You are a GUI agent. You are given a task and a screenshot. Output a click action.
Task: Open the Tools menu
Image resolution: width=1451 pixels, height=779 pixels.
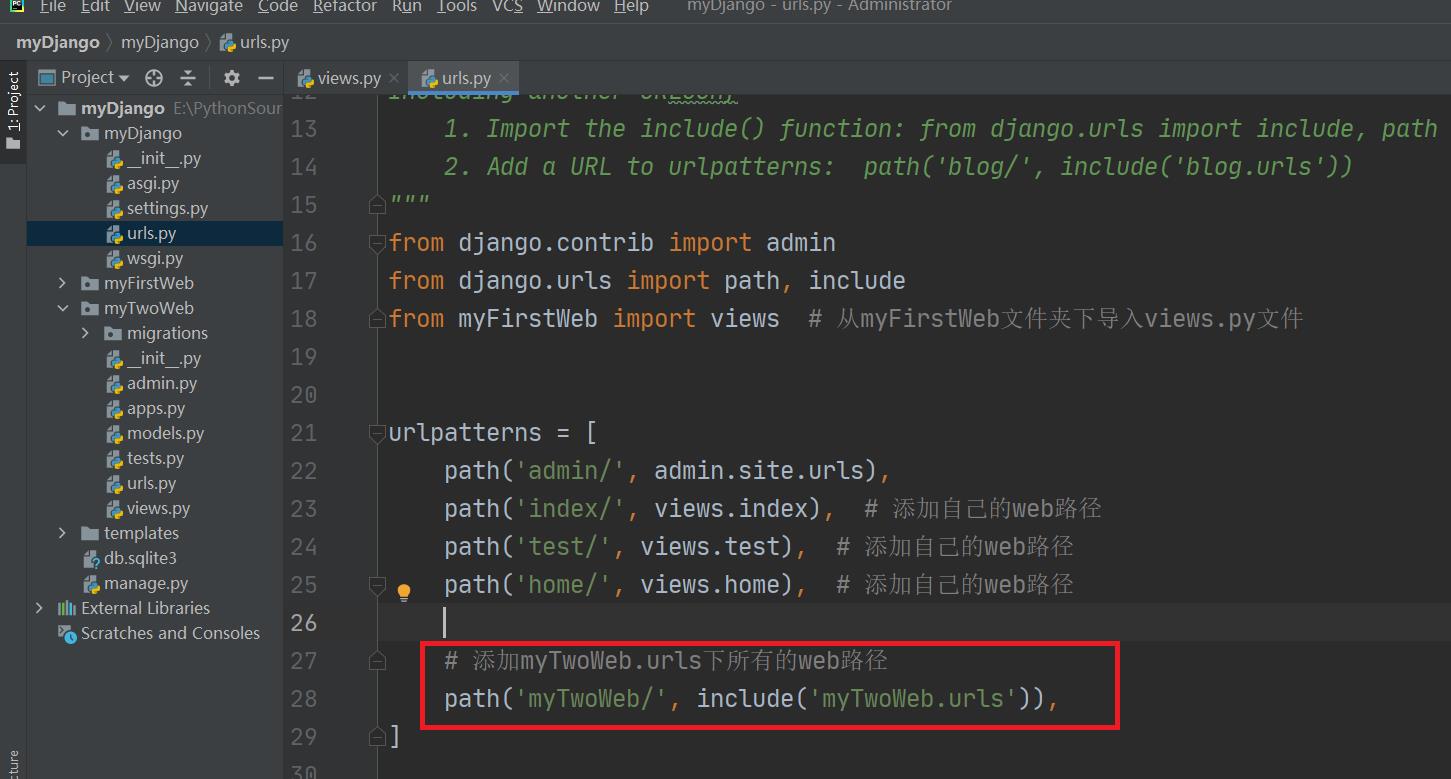[457, 6]
